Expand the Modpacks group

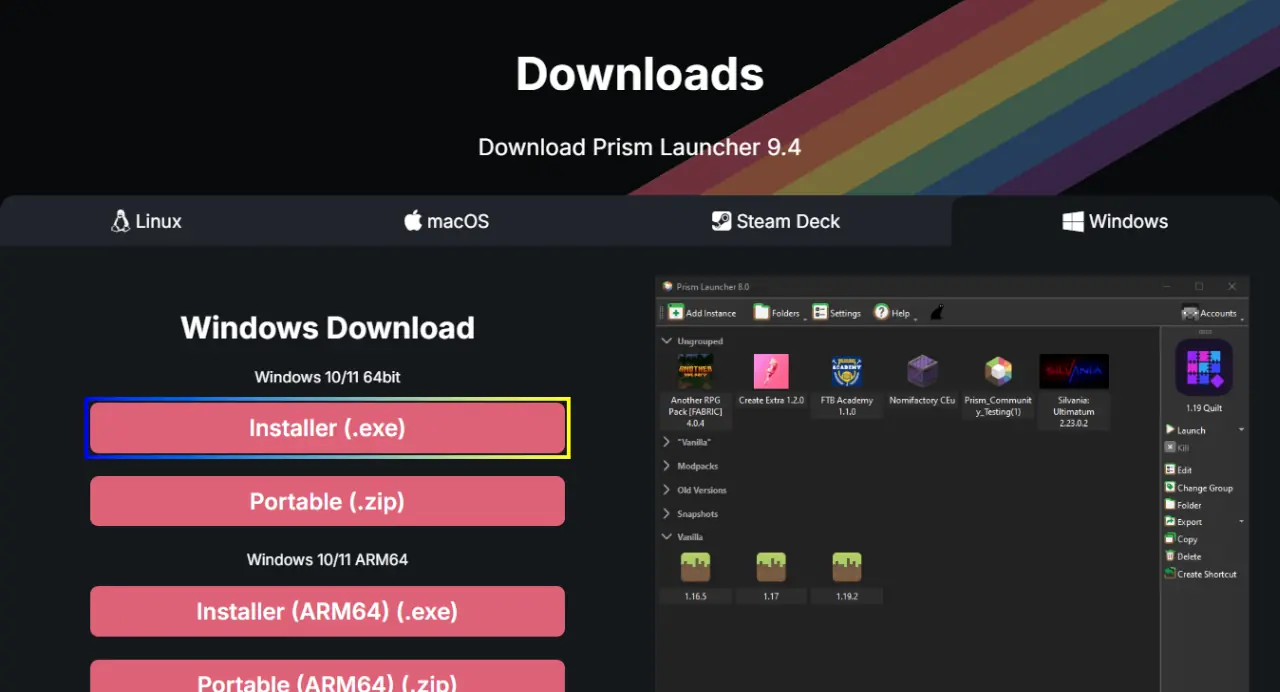coord(667,465)
